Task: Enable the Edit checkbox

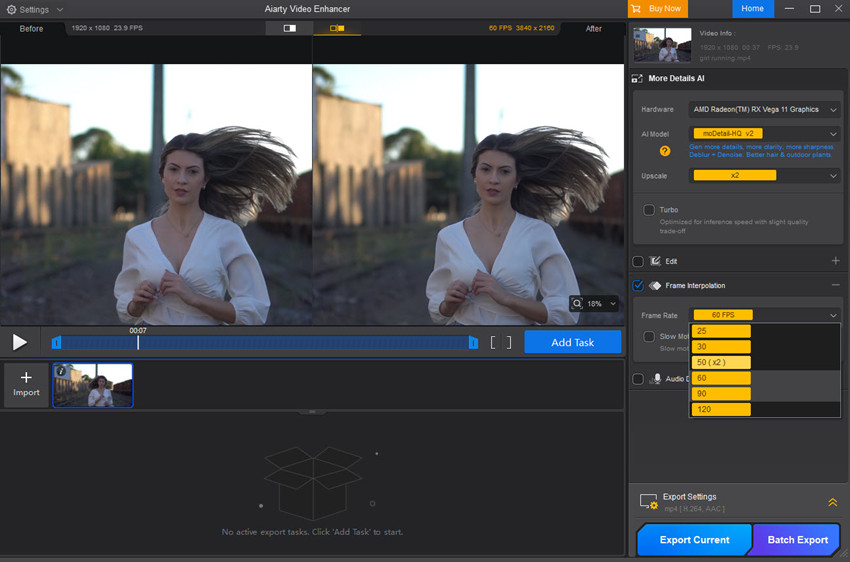Action: coord(638,261)
